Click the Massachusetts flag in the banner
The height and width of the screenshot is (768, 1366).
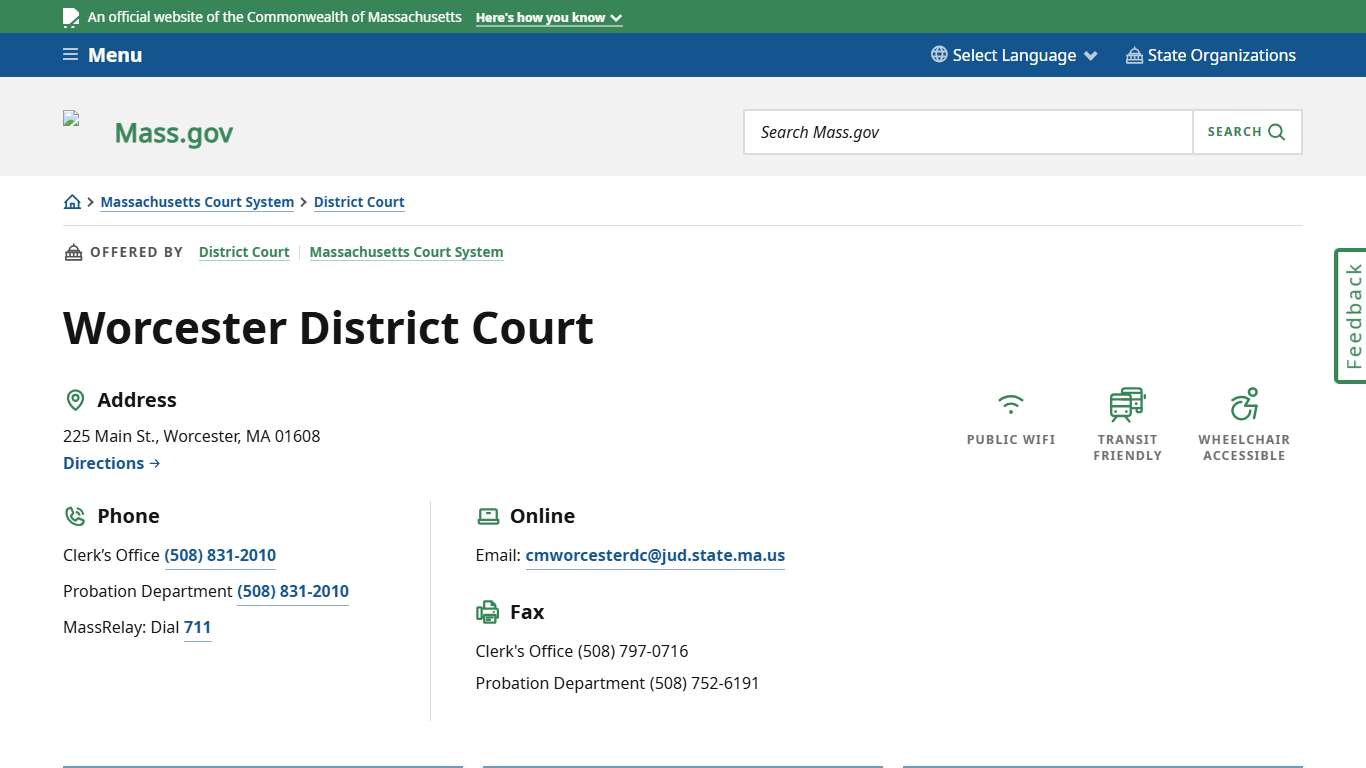70,16
